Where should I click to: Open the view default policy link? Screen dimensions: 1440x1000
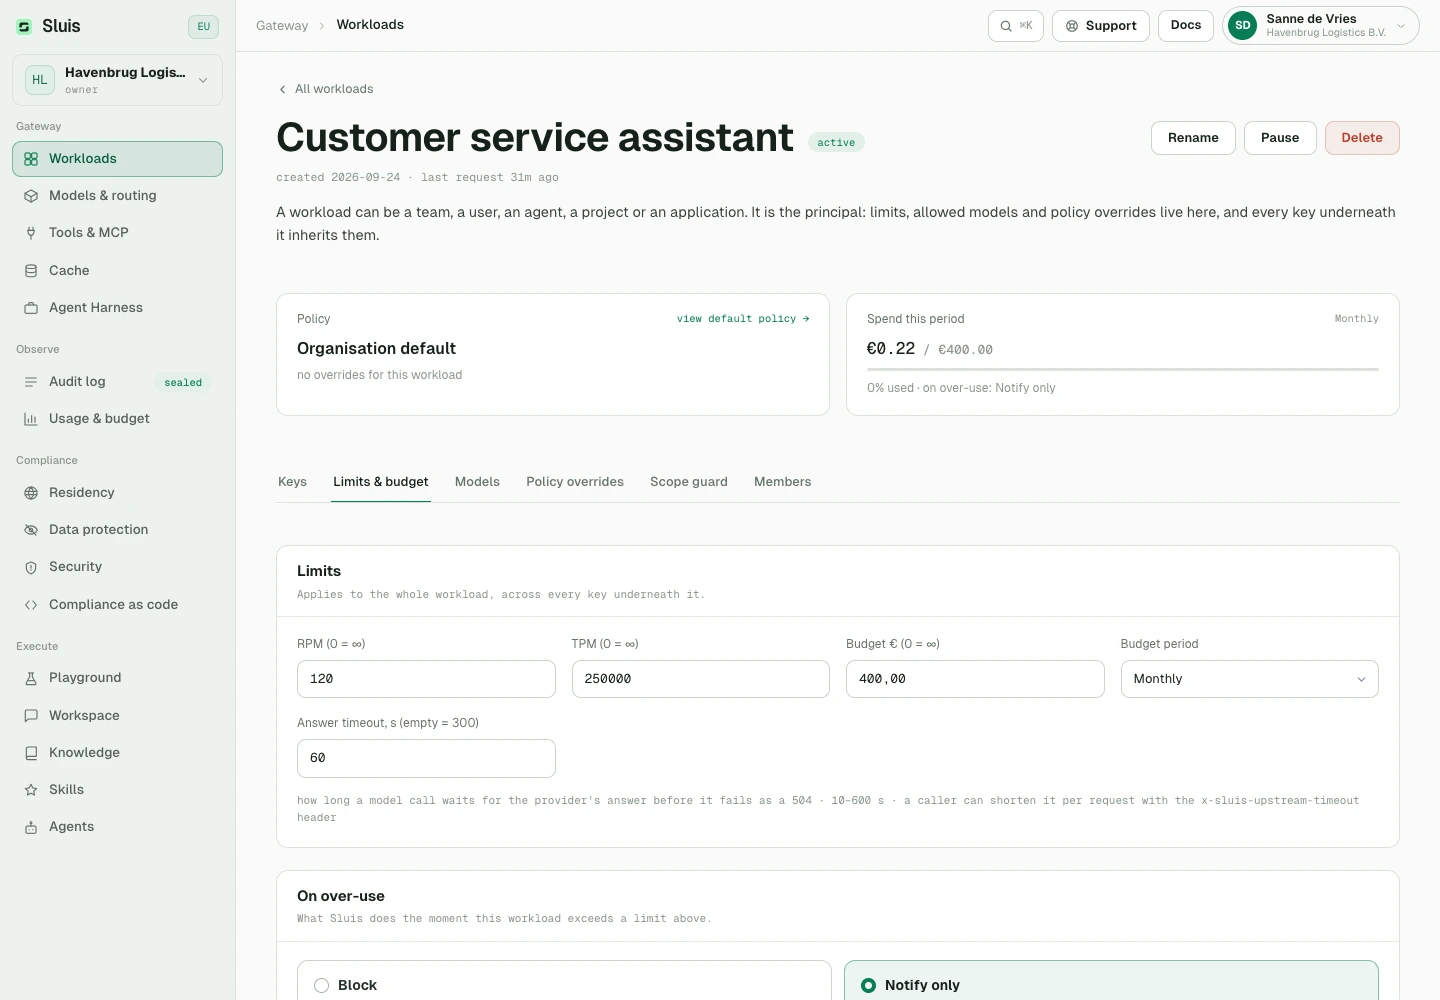(x=743, y=319)
